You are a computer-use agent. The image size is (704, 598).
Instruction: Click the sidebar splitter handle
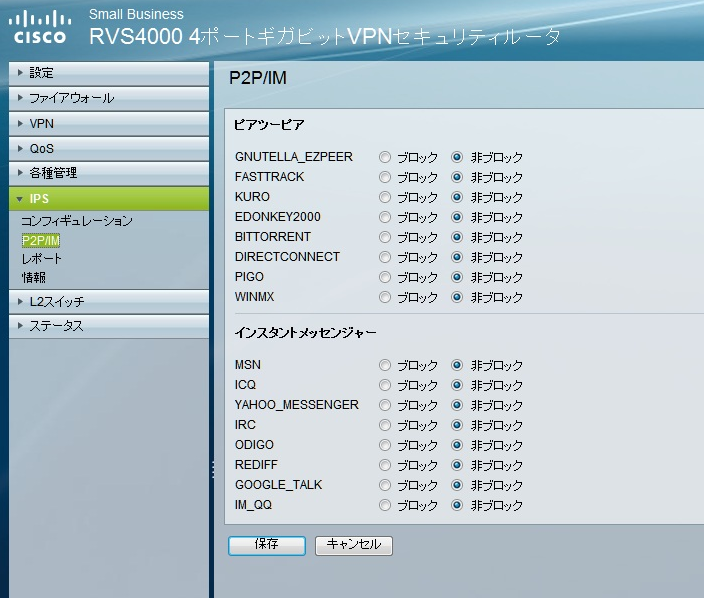[x=213, y=470]
